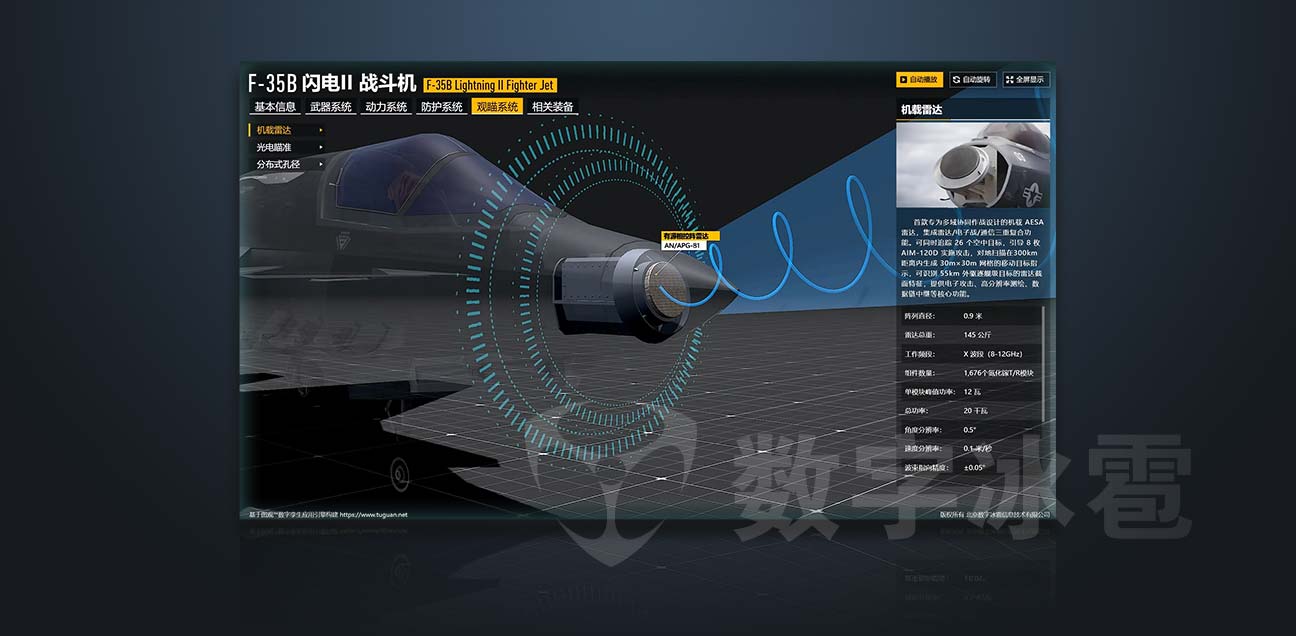Click the 自动旋转 rotate icon
The image size is (1296, 636).
point(957,79)
